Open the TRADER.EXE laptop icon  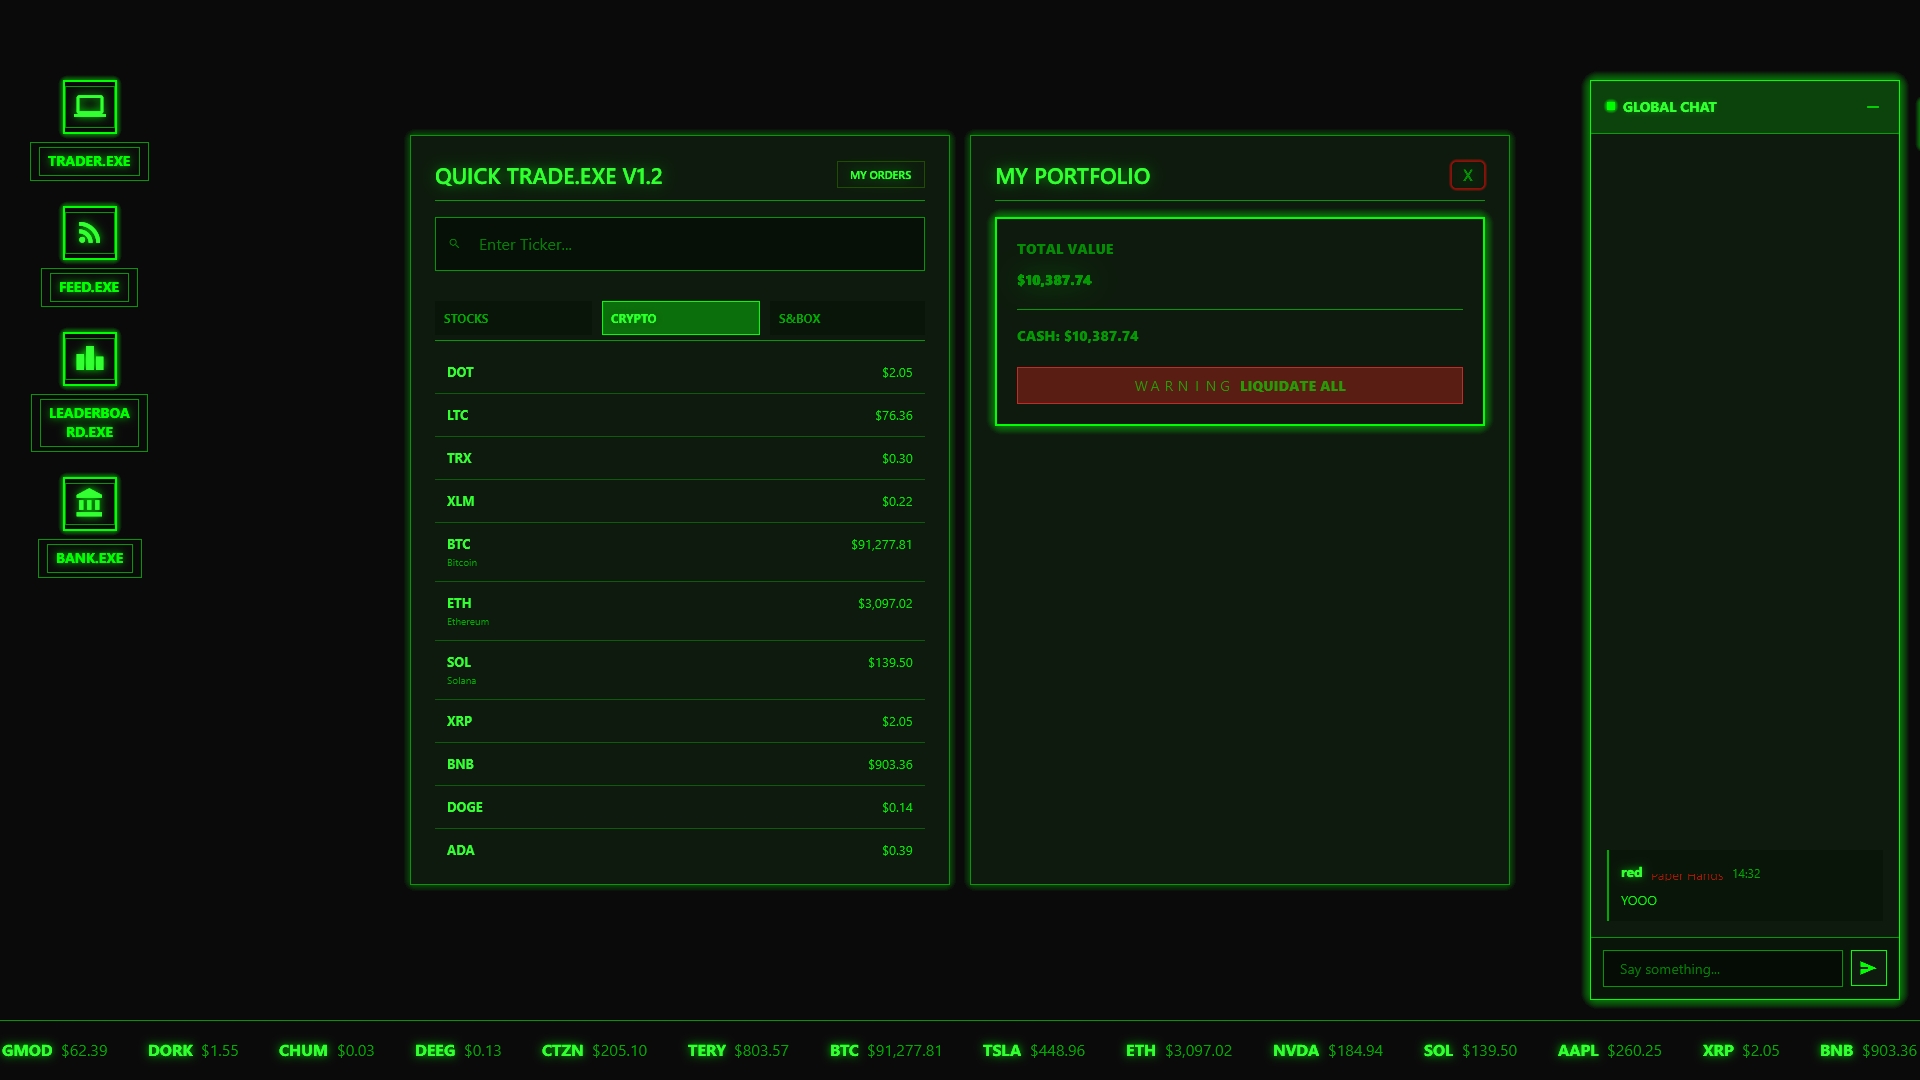coord(90,107)
